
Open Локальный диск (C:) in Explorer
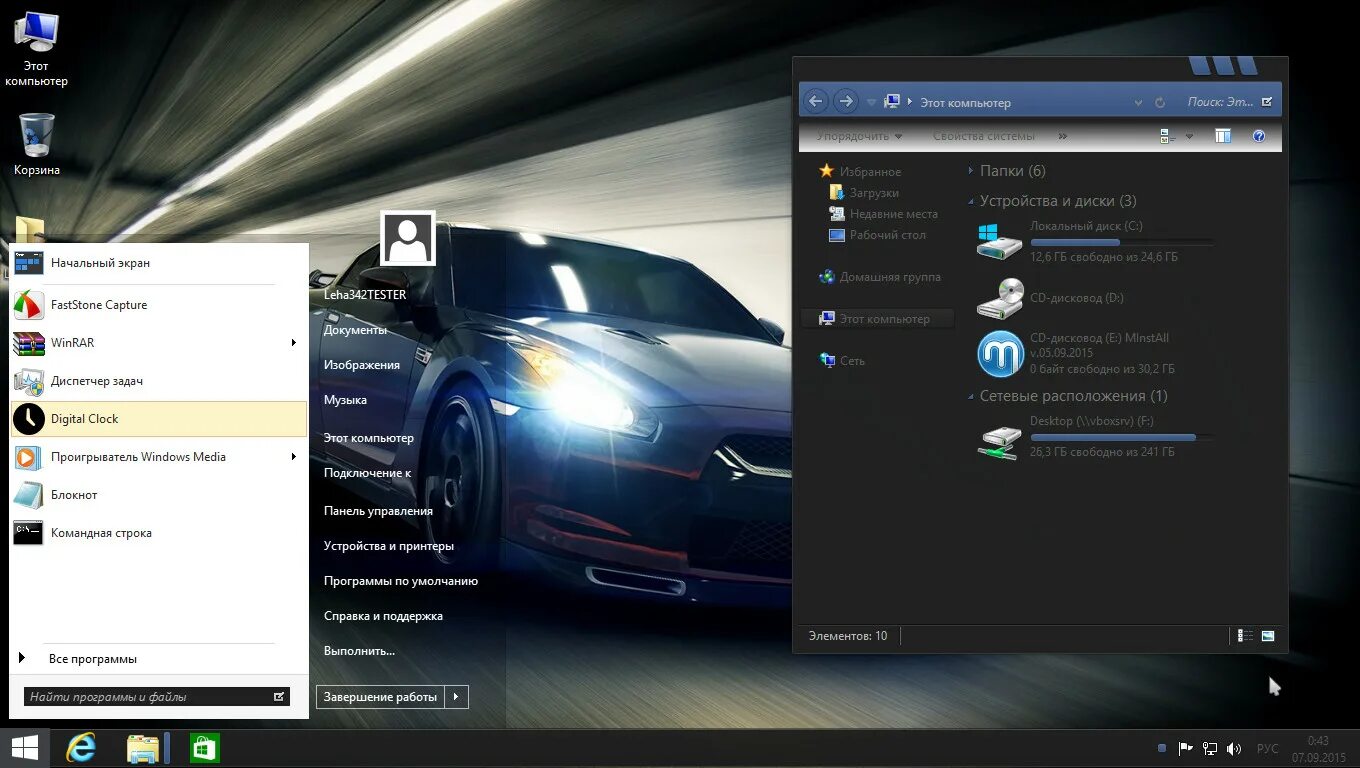(1084, 225)
